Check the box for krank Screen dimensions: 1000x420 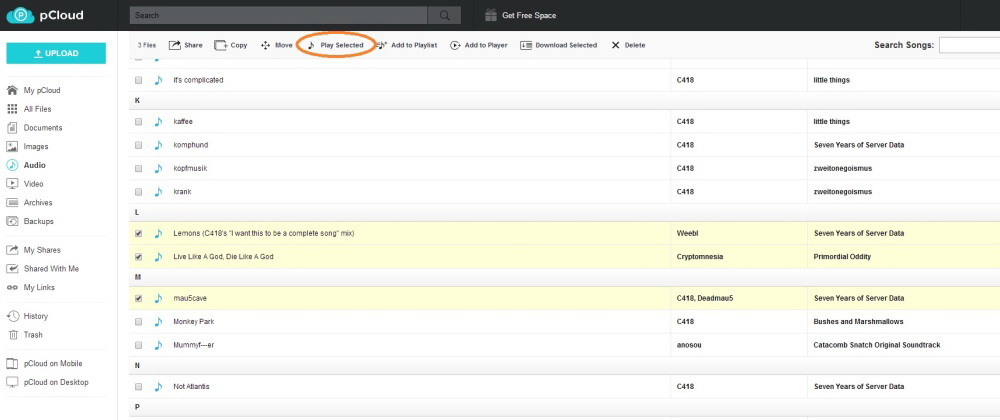click(x=138, y=192)
